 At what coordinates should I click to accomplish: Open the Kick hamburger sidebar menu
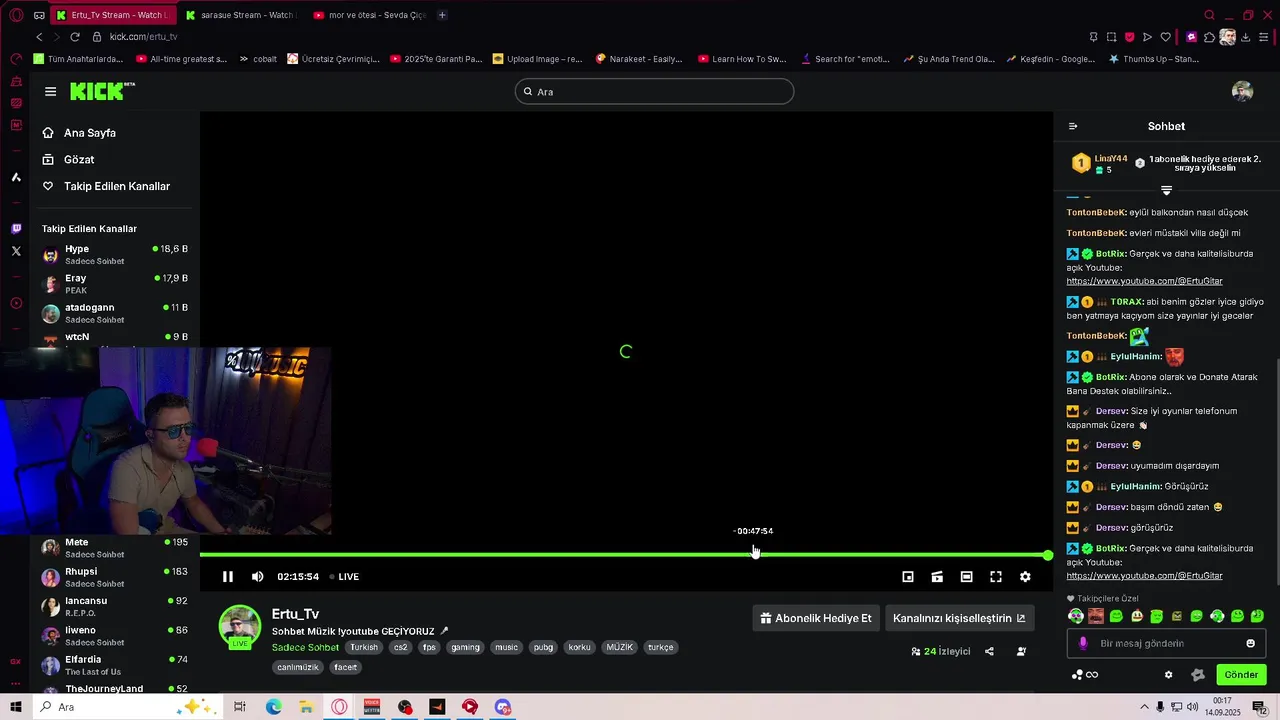pyautogui.click(x=50, y=91)
